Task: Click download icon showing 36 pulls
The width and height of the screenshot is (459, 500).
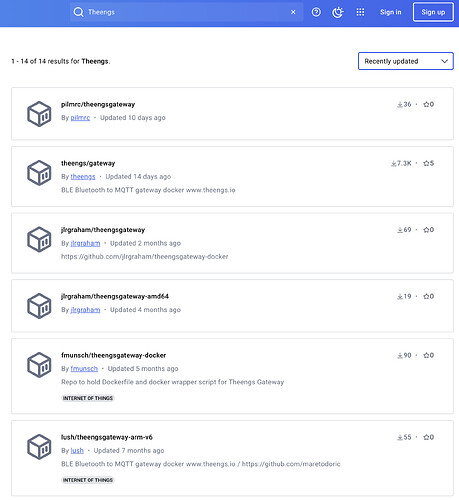Action: click(400, 104)
